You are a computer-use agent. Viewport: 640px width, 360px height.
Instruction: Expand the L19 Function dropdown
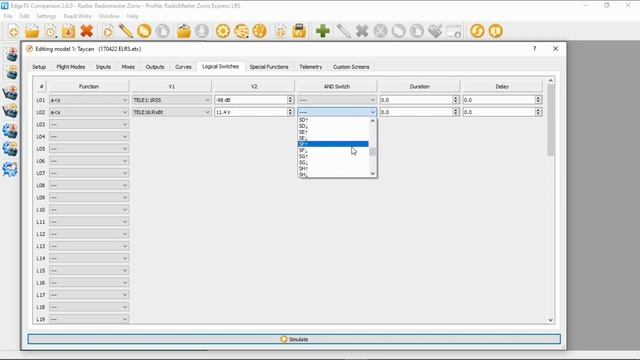(x=89, y=319)
